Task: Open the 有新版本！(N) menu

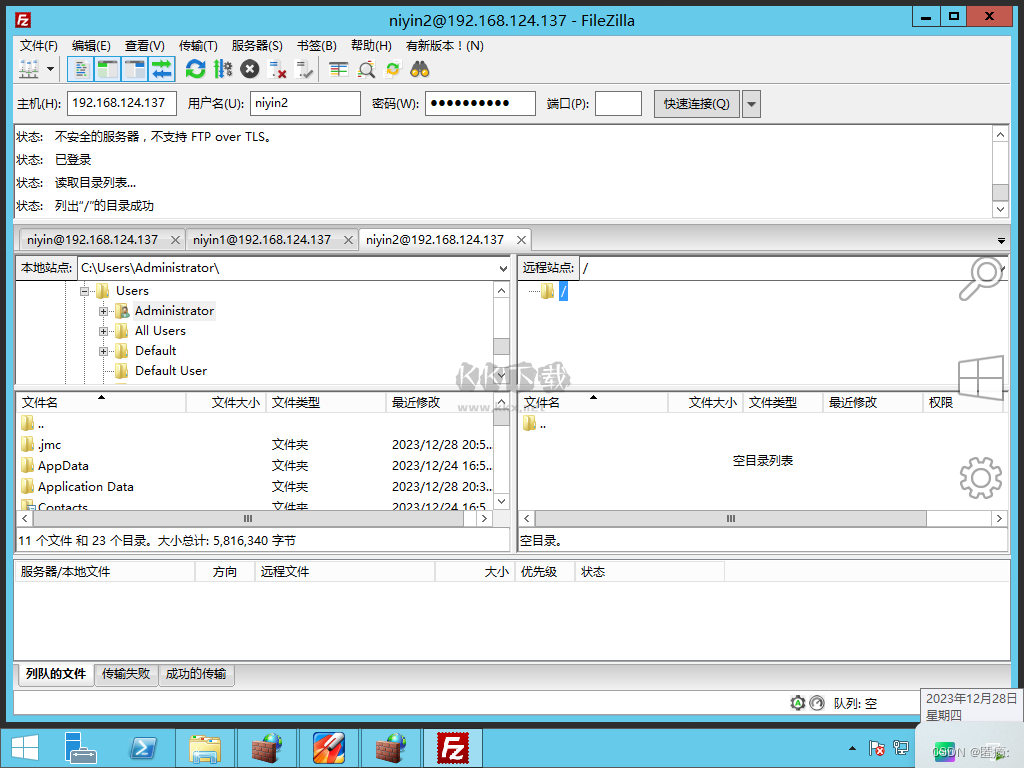Action: [444, 46]
